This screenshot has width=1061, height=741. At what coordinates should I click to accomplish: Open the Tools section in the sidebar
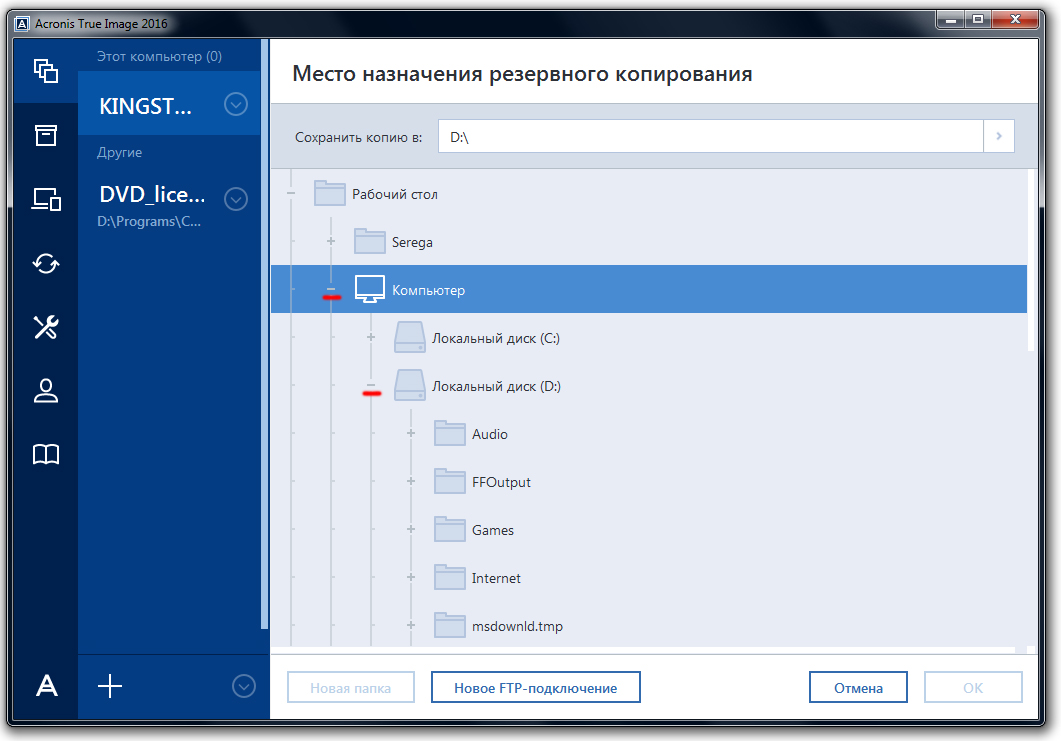45,327
